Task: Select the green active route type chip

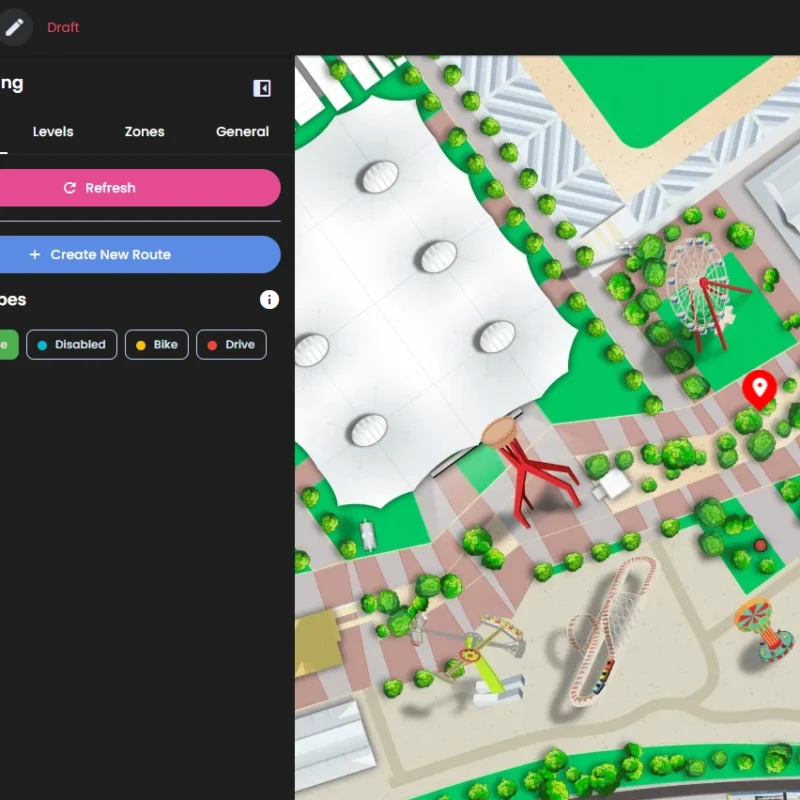Action: (x=7, y=344)
